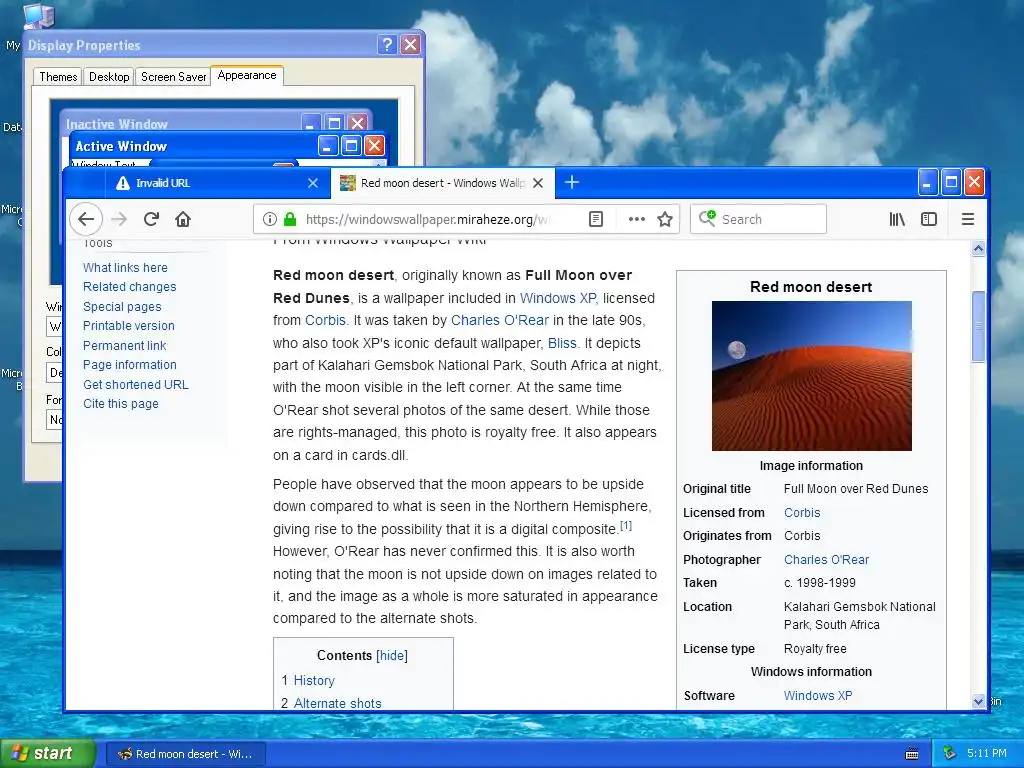
Task: Open the What links here link
Action: point(125,268)
